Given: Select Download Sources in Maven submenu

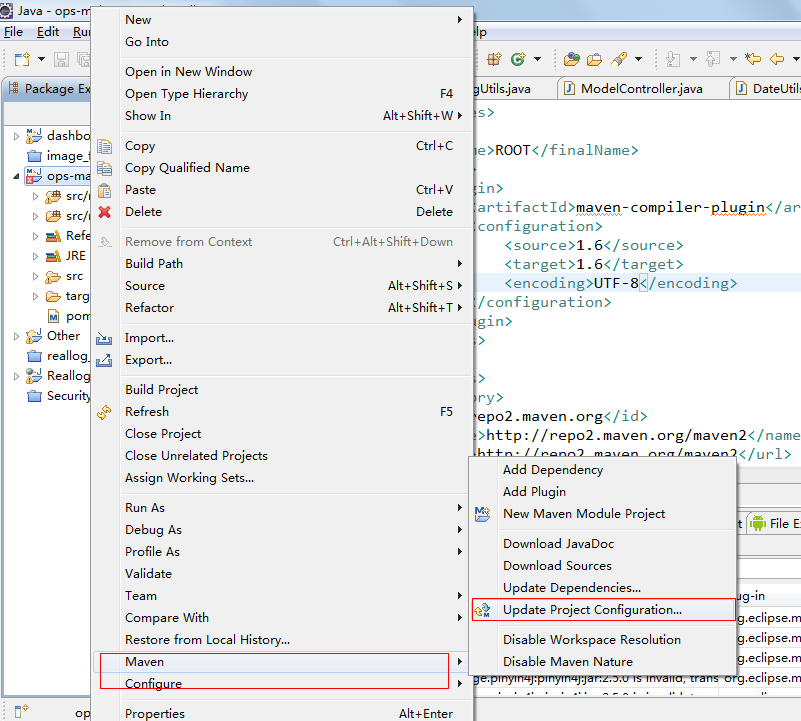Looking at the screenshot, I should coord(557,566).
